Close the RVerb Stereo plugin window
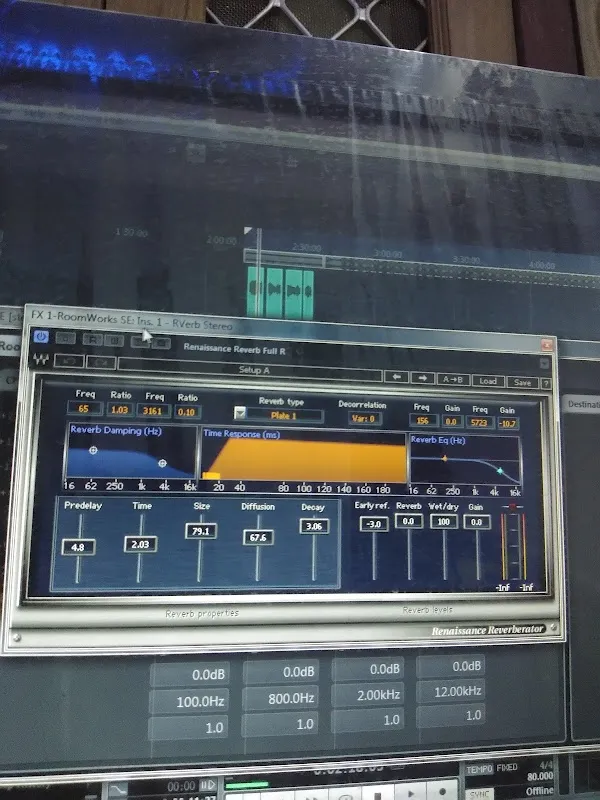600x800 pixels. pyautogui.click(x=547, y=345)
